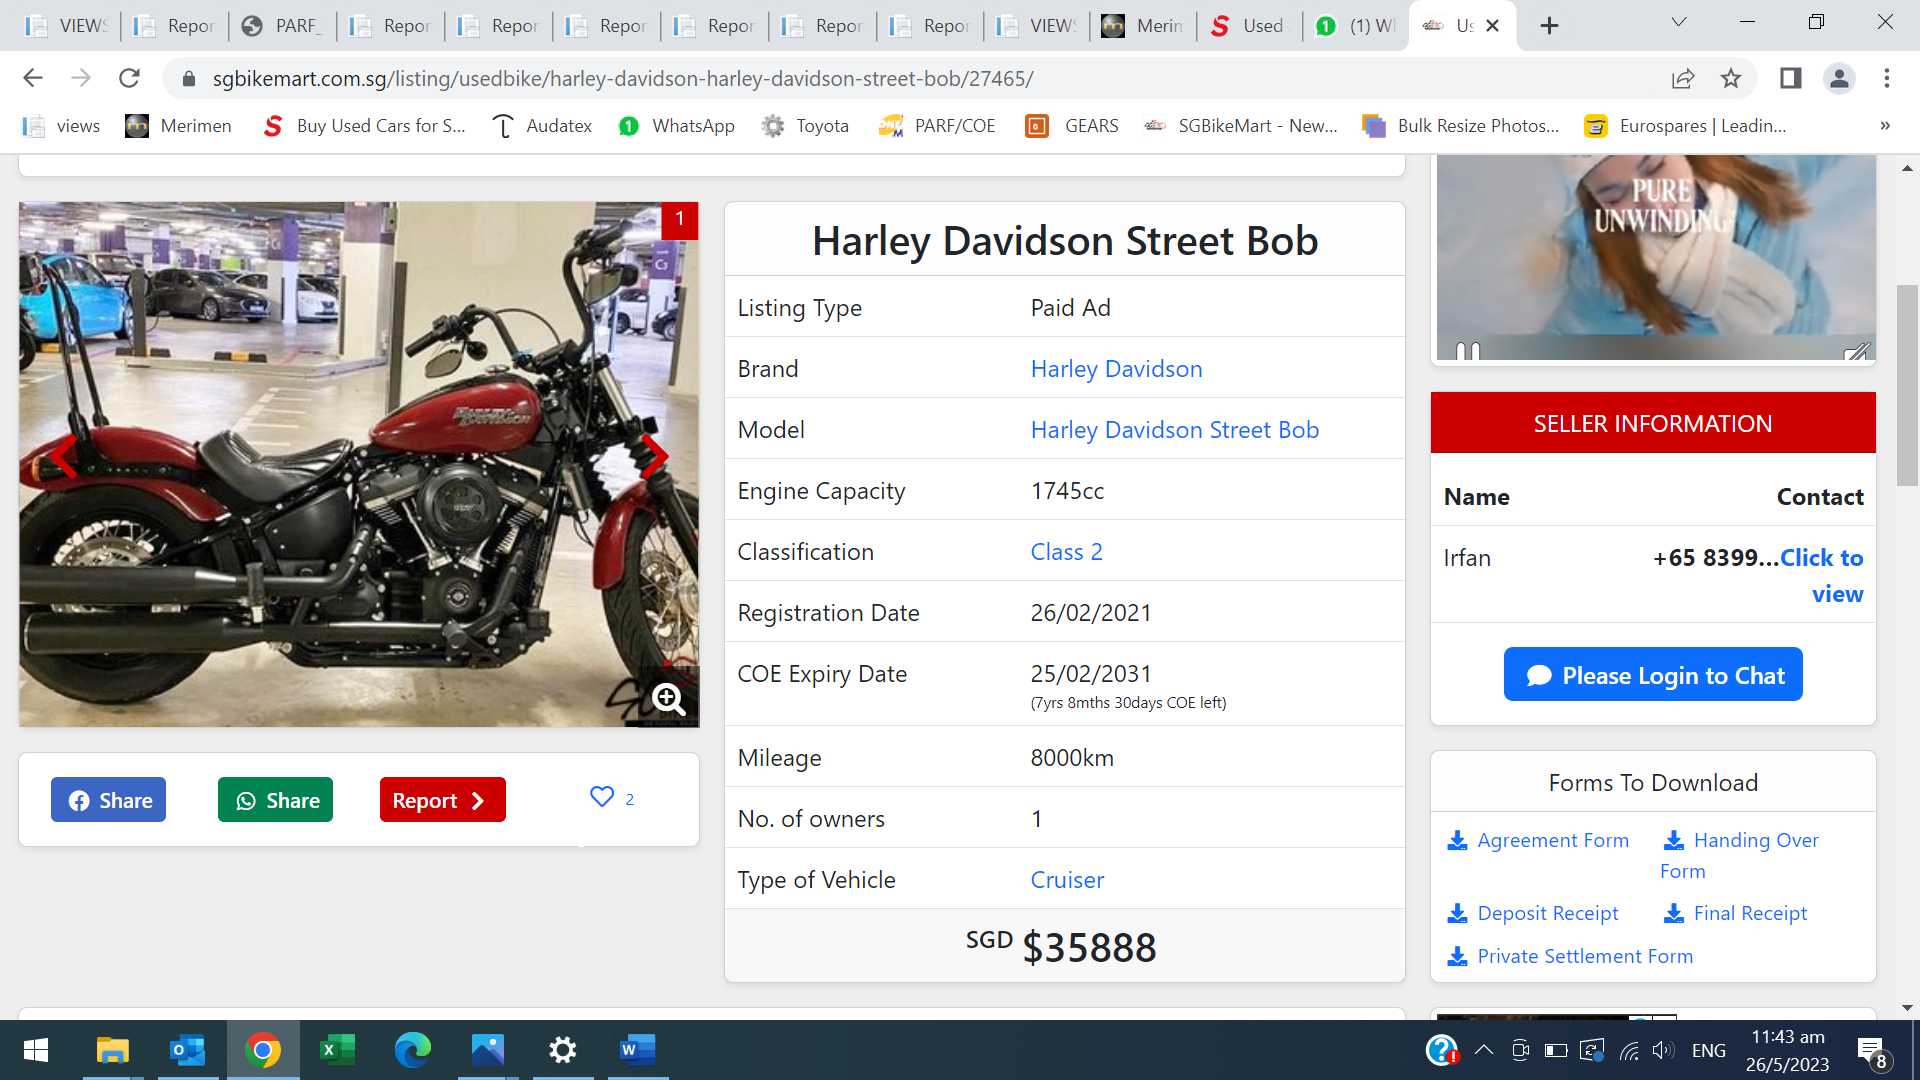The height and width of the screenshot is (1080, 1920).
Task: Bookmark this page with the star icon
Action: pos(1731,78)
